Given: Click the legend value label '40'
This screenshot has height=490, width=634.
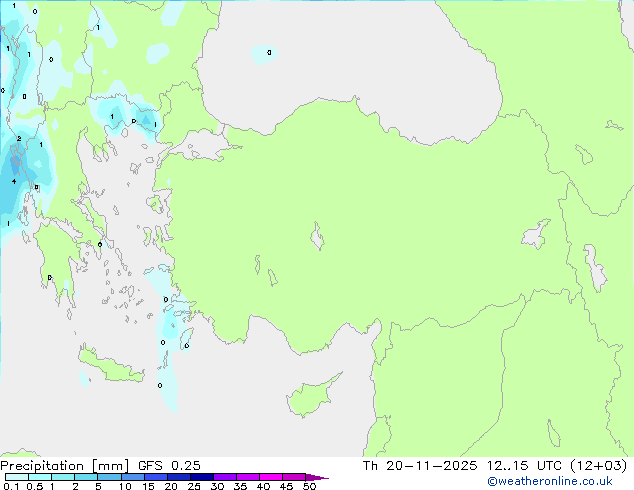Looking at the screenshot, I should [263, 486].
